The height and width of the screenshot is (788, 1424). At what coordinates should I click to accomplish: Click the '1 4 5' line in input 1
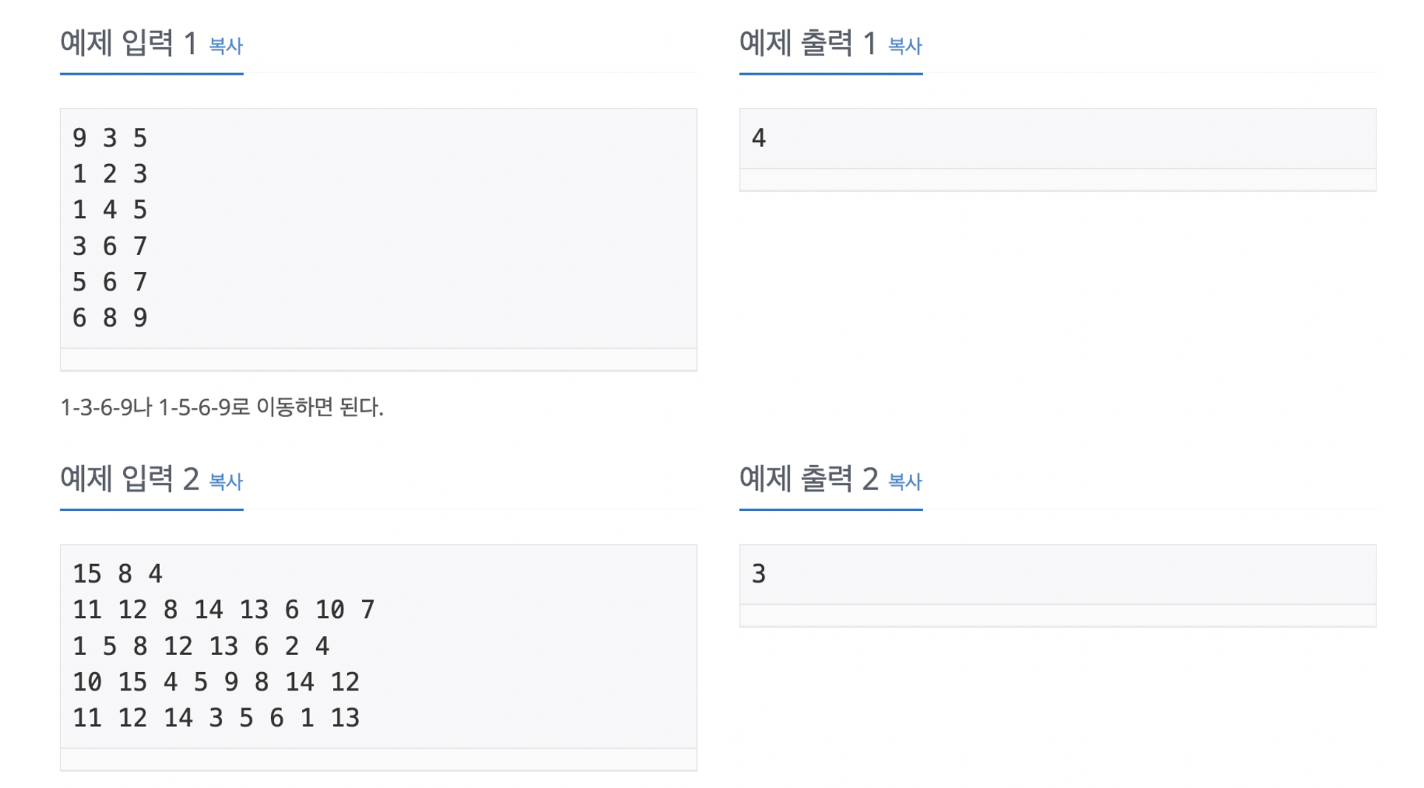pyautogui.click(x=110, y=210)
